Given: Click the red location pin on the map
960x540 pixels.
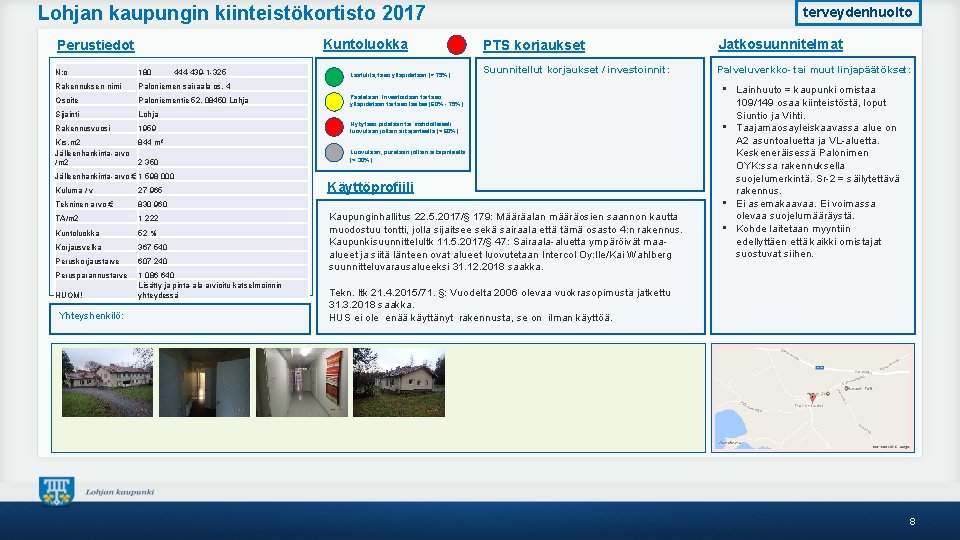Looking at the screenshot, I should coord(812,398).
